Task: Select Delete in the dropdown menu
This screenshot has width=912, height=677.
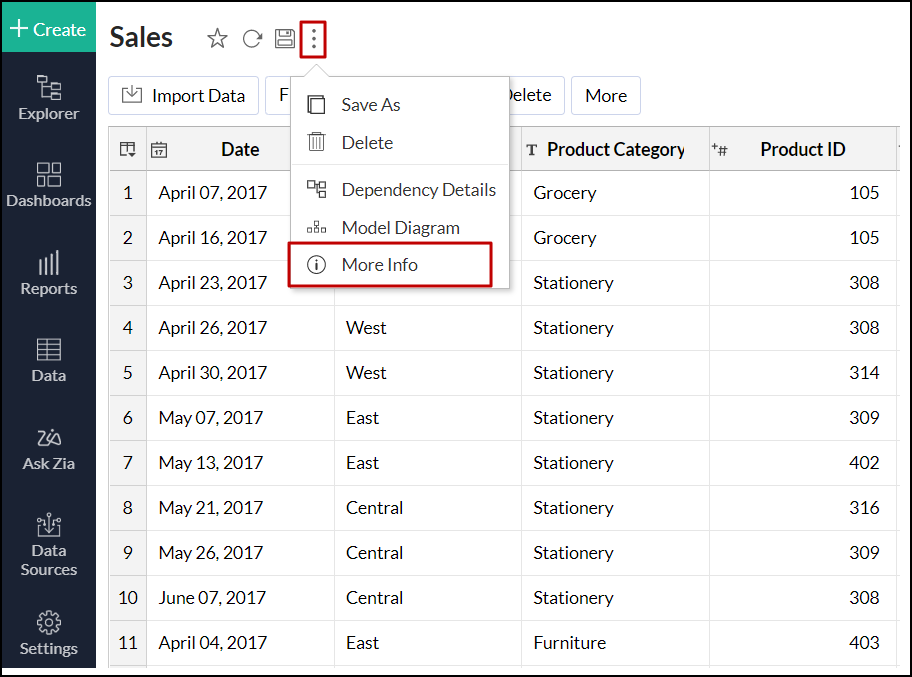Action: point(366,143)
